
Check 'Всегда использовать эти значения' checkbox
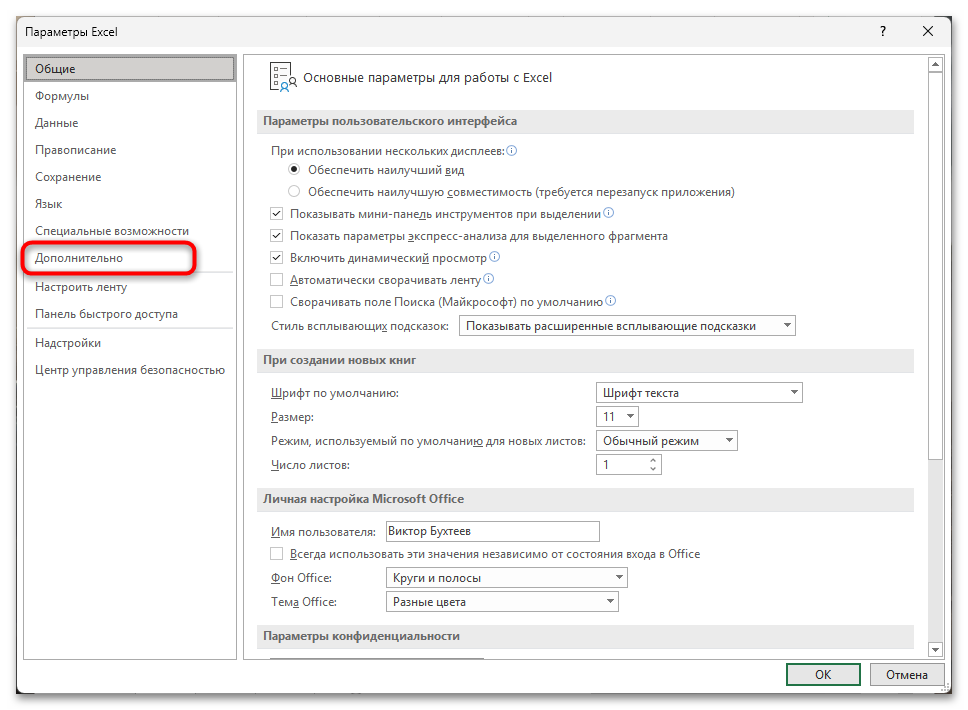277,554
